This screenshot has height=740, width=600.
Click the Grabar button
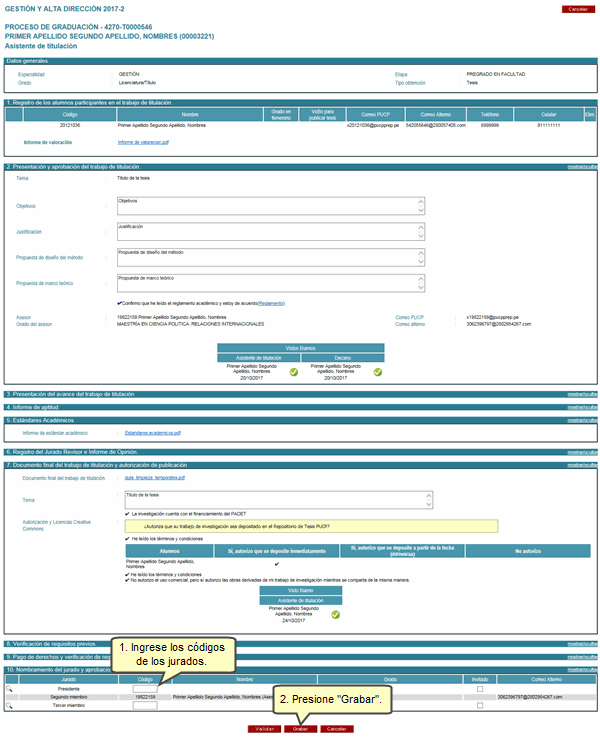[x=300, y=729]
